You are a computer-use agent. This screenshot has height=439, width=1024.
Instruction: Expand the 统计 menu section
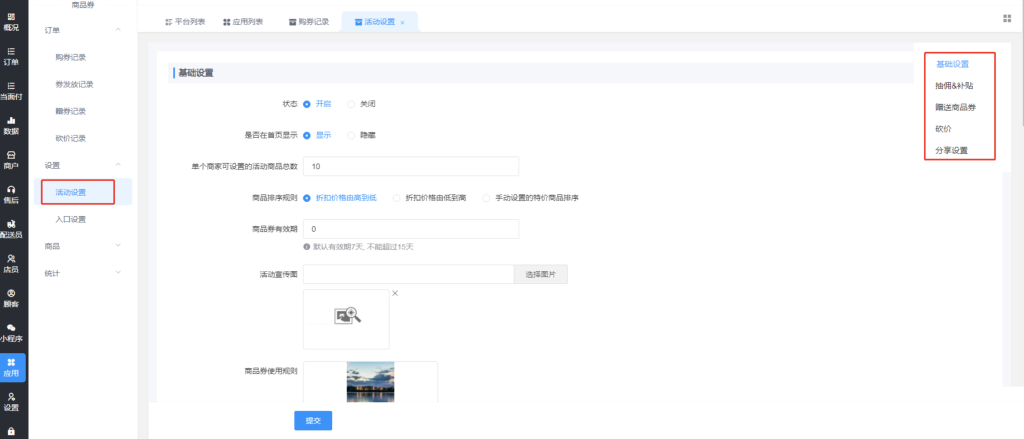coord(119,271)
